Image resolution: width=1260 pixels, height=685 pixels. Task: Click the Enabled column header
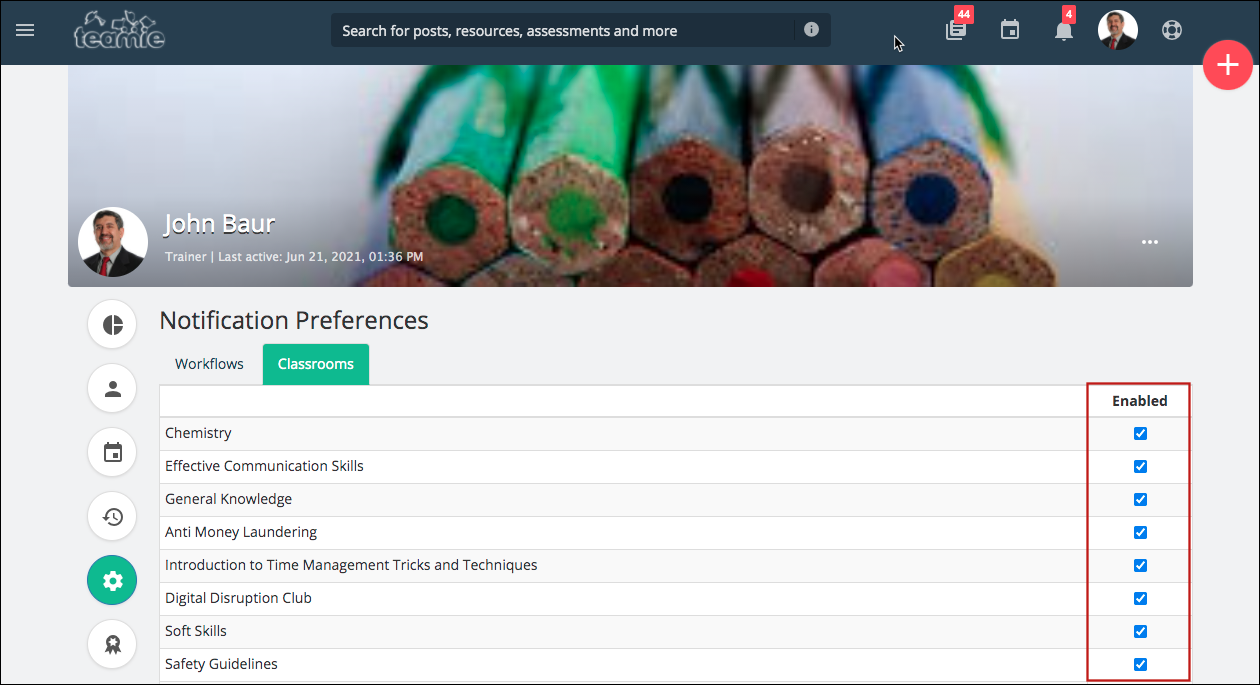1140,401
